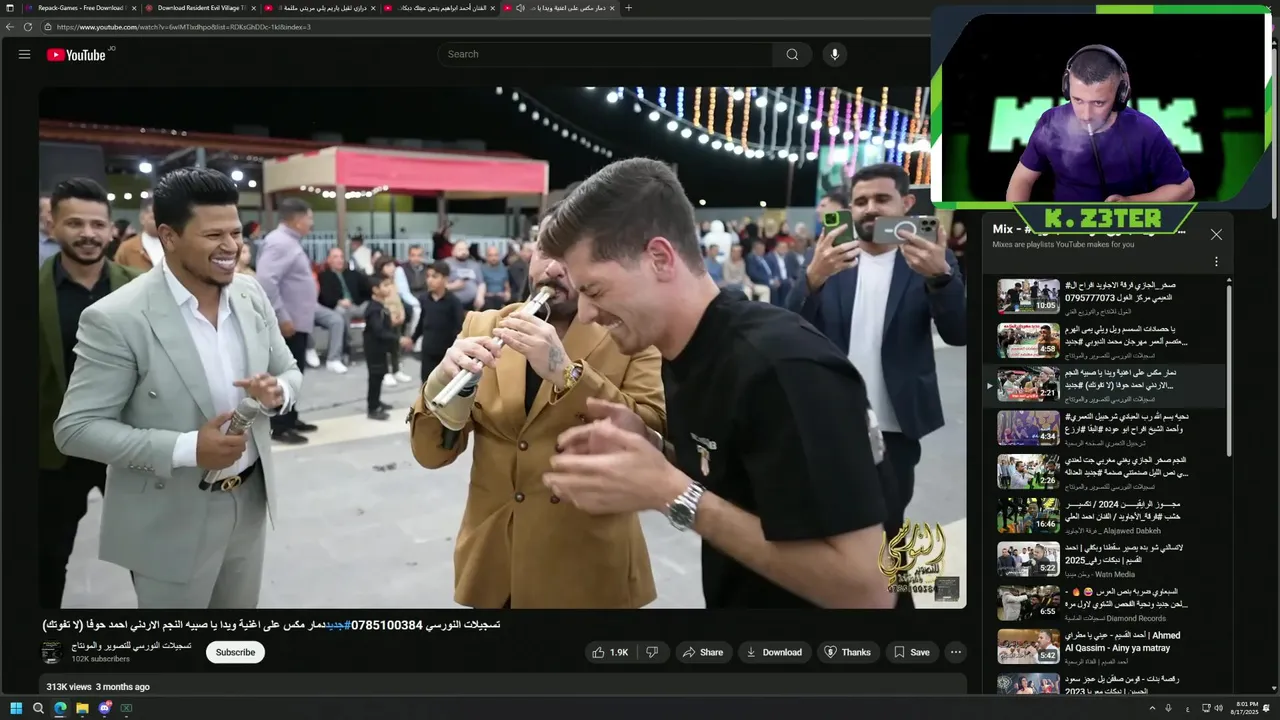Mute the active tab via speaker icon
Viewport: 1280px width, 720px height.
(x=520, y=8)
